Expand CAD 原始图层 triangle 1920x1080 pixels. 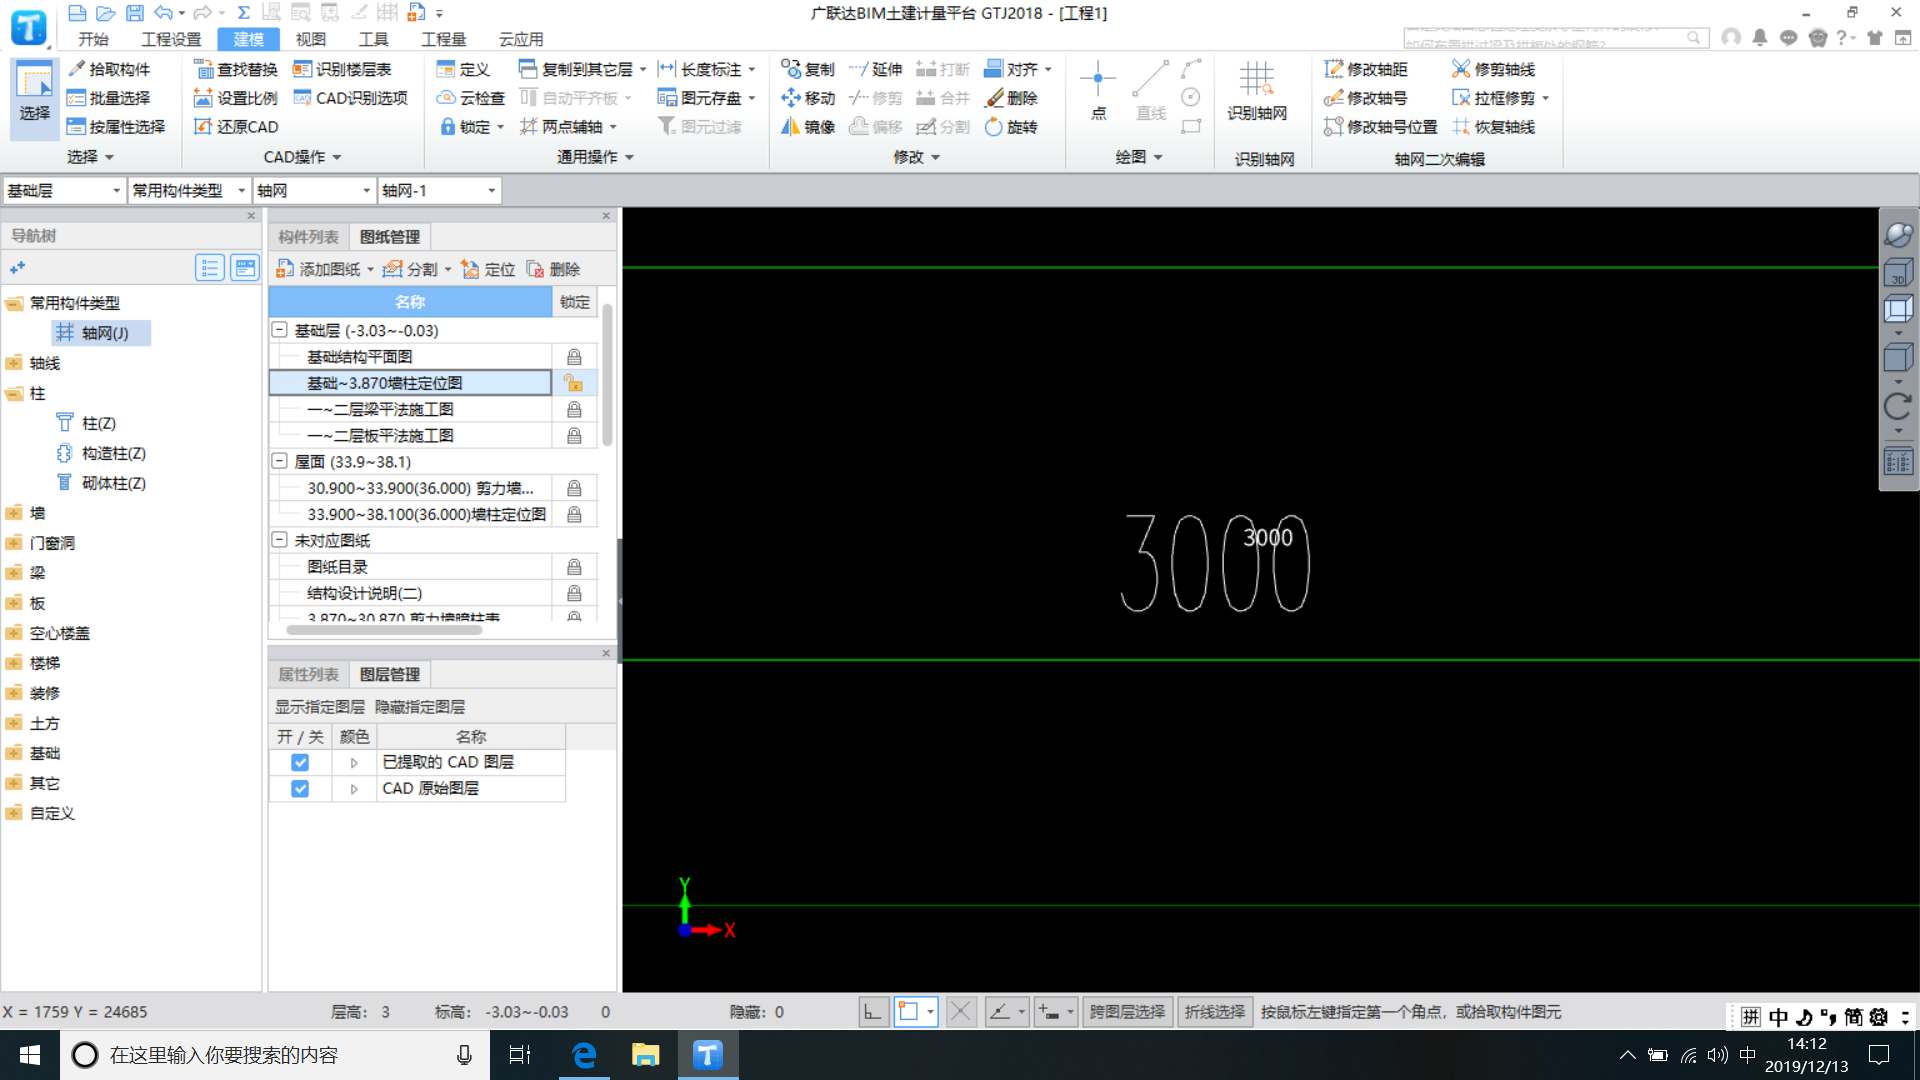354,788
